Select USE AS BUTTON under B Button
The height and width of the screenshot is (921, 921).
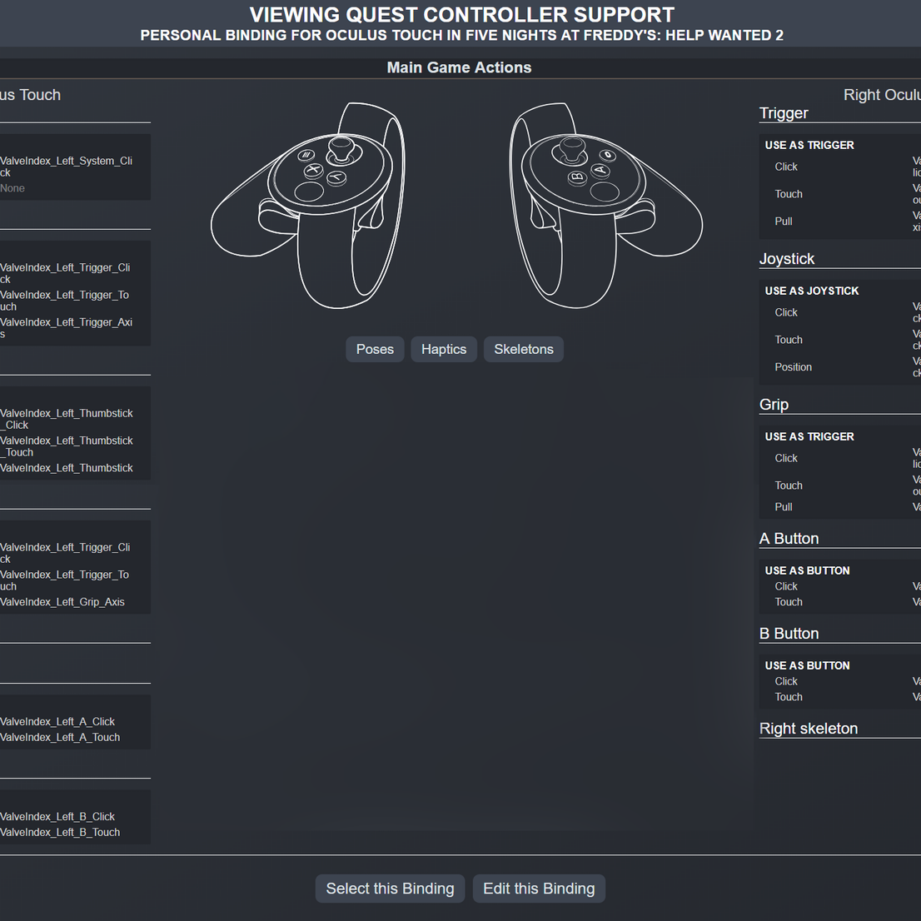[x=807, y=665]
